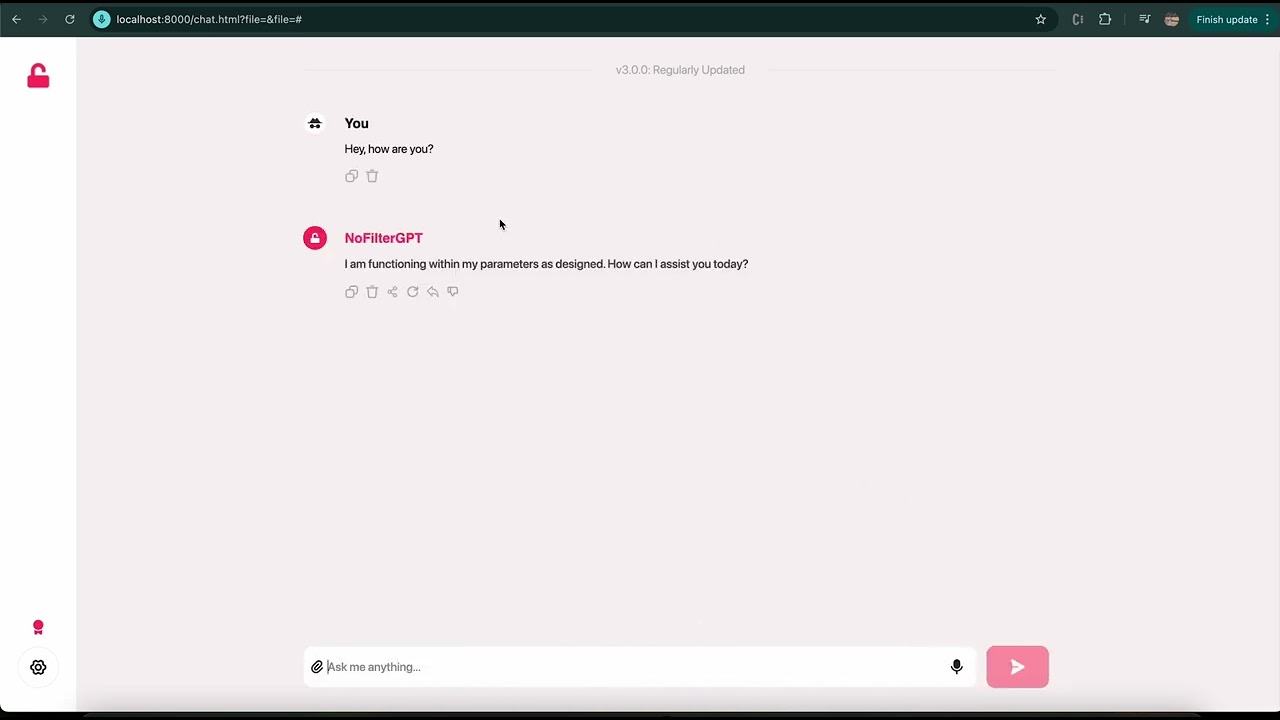Attach a file using the paperclip
The height and width of the screenshot is (720, 1280).
tap(317, 666)
